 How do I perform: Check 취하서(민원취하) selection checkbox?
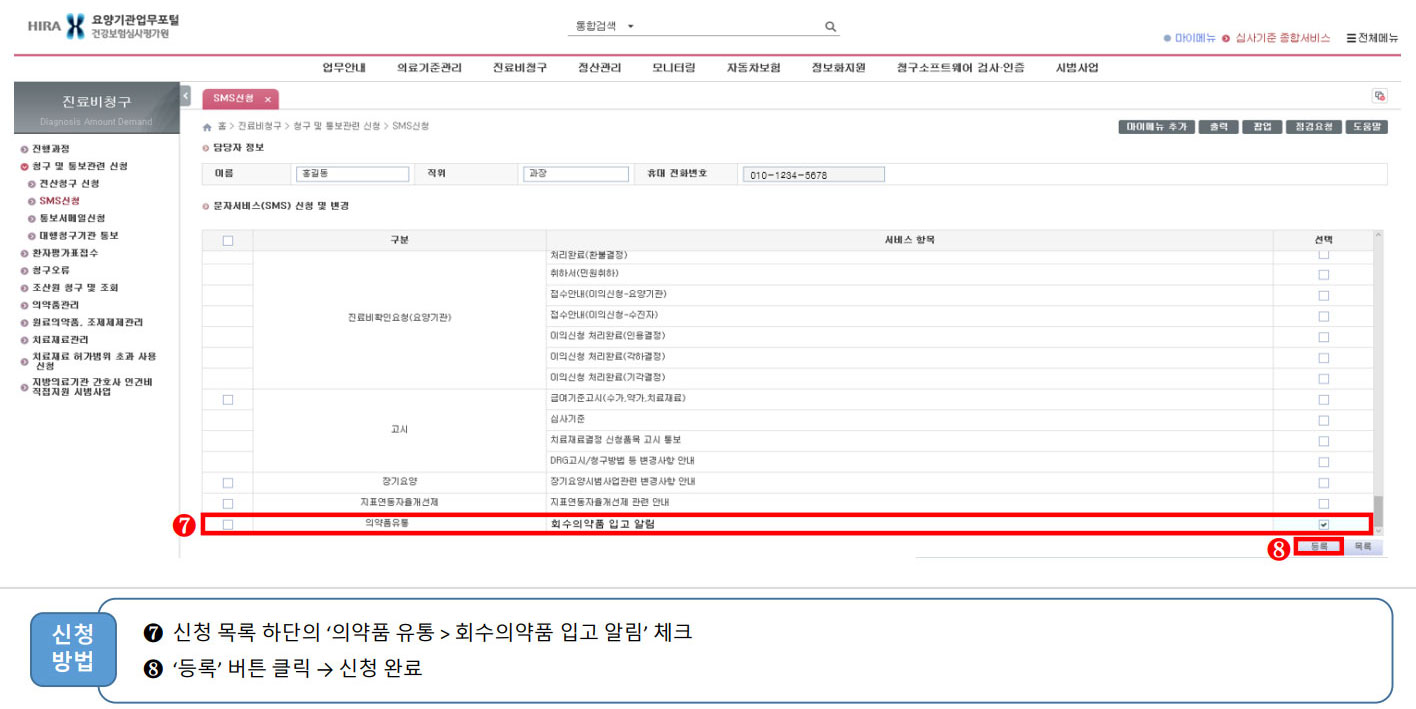tap(1324, 274)
